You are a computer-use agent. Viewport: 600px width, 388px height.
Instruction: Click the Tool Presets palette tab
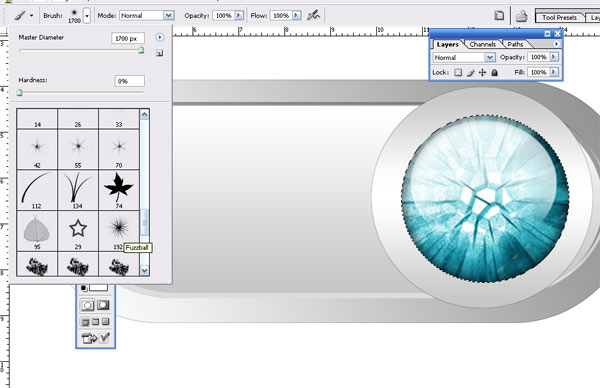tap(559, 17)
